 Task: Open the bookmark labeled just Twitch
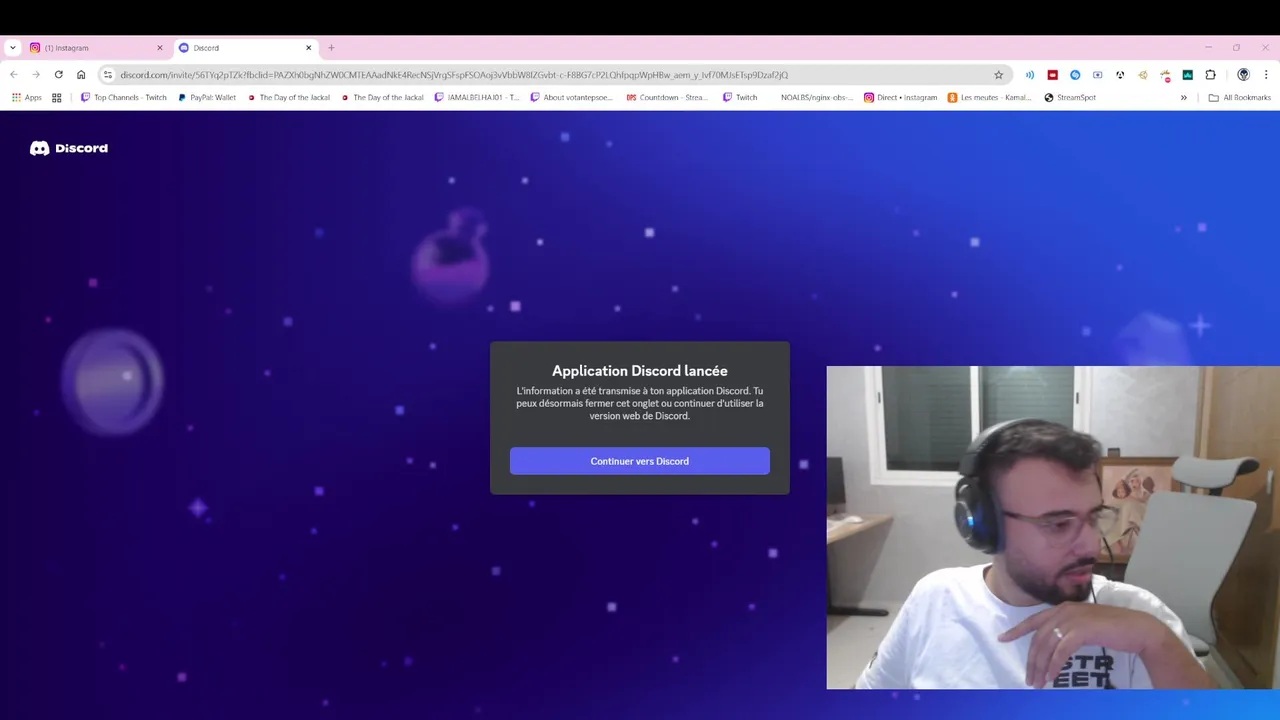pyautogui.click(x=740, y=98)
